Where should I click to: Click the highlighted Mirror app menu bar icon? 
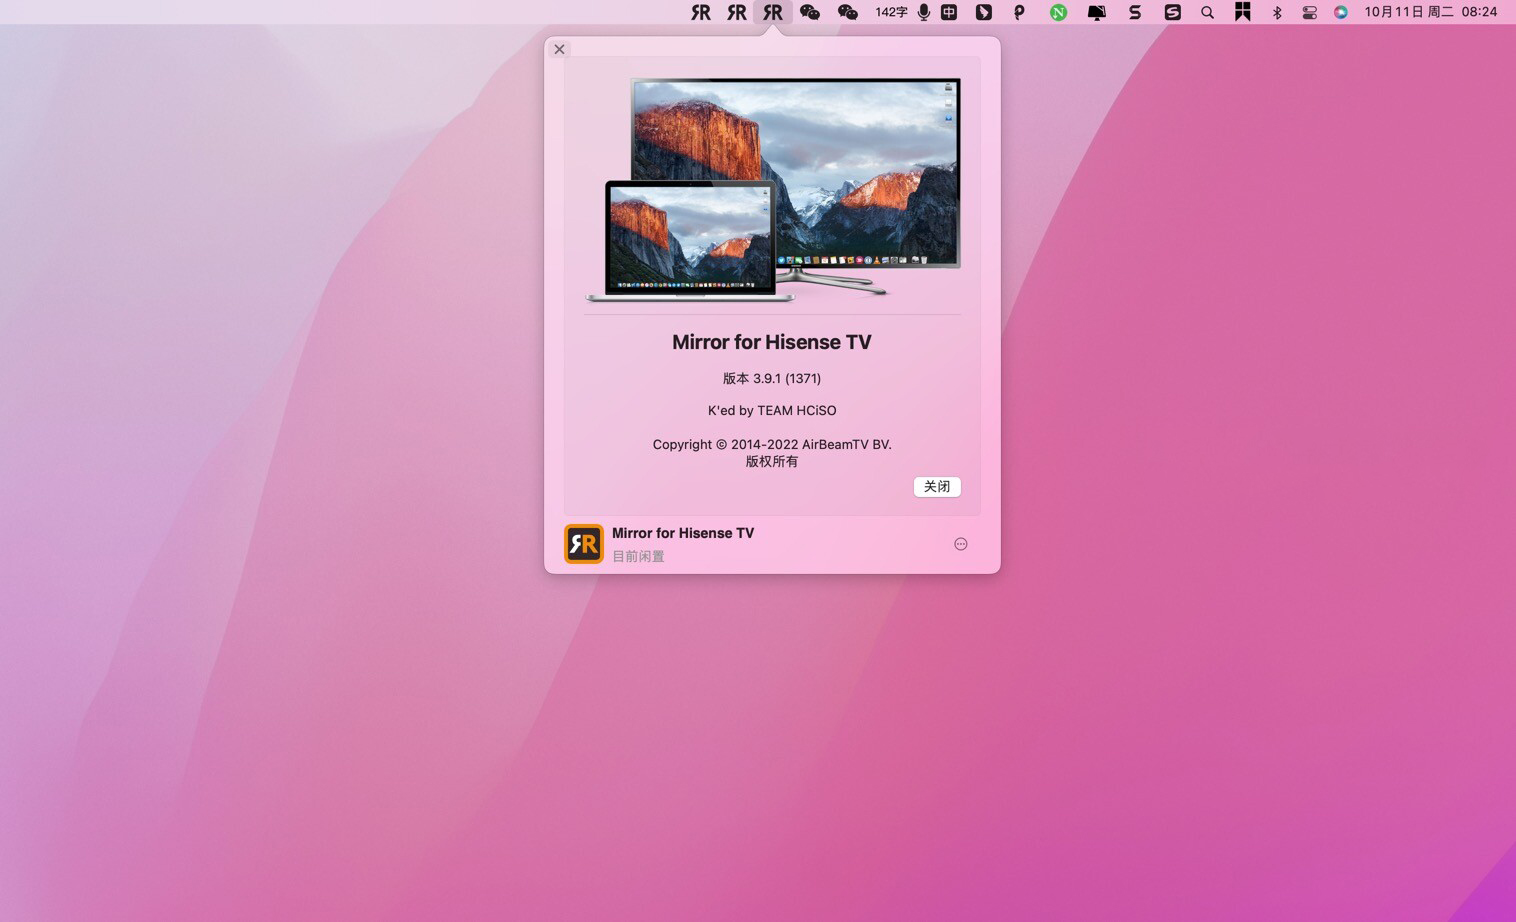click(x=772, y=12)
